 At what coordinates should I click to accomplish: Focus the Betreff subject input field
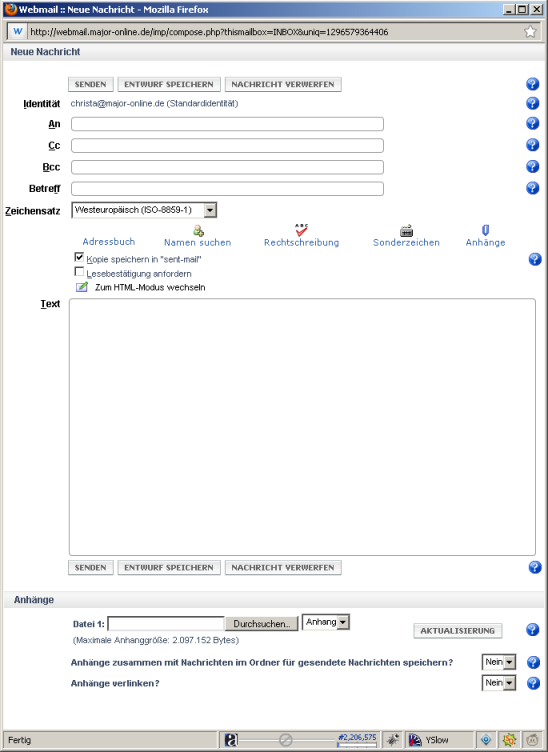tap(227, 188)
